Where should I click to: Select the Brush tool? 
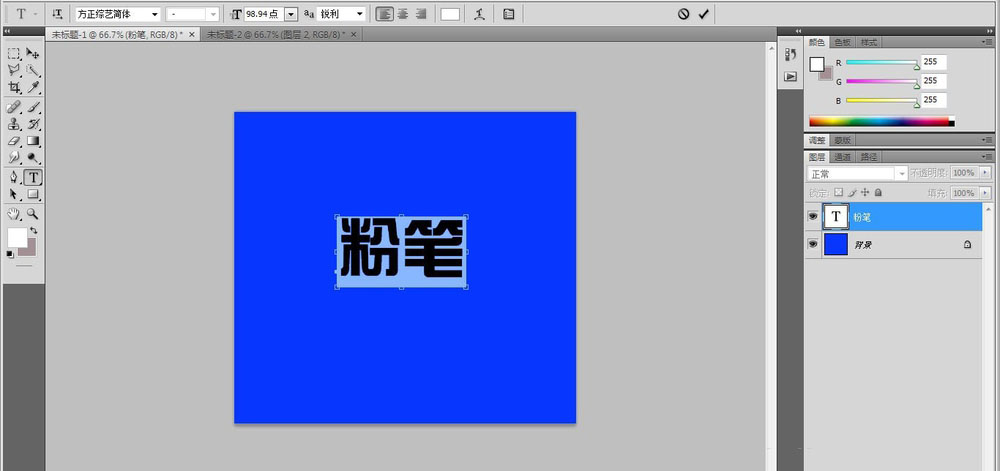(x=33, y=107)
